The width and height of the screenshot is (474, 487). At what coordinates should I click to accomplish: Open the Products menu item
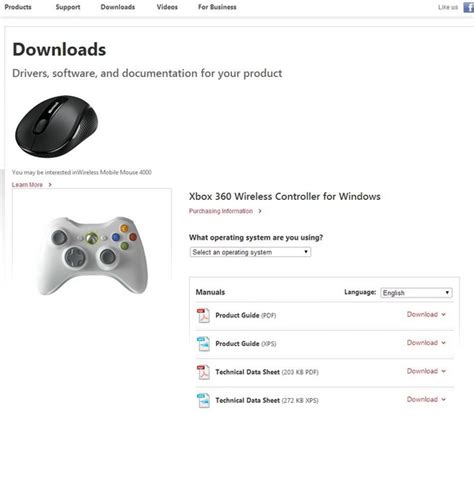pyautogui.click(x=18, y=7)
